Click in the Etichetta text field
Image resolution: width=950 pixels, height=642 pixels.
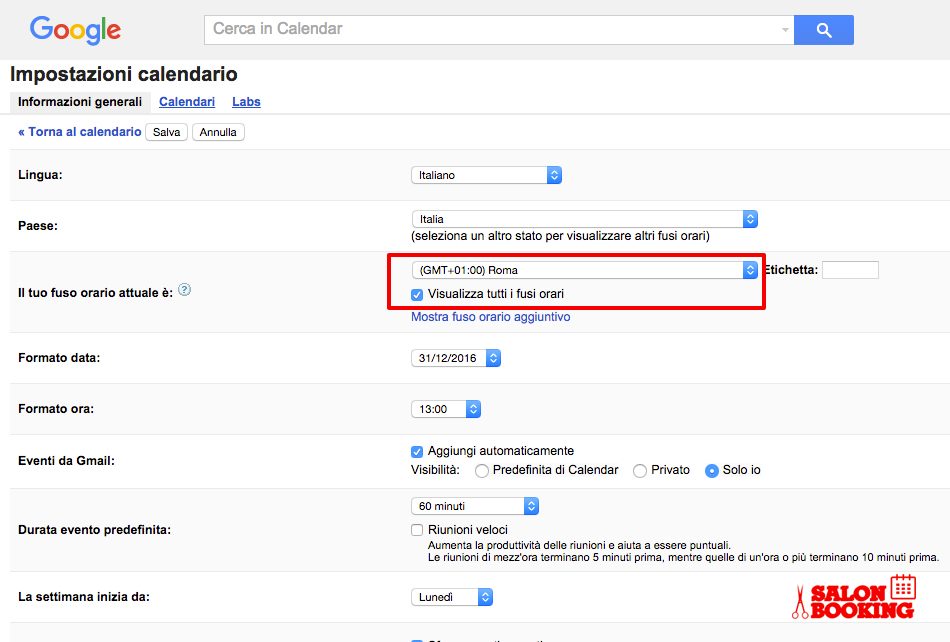(850, 270)
